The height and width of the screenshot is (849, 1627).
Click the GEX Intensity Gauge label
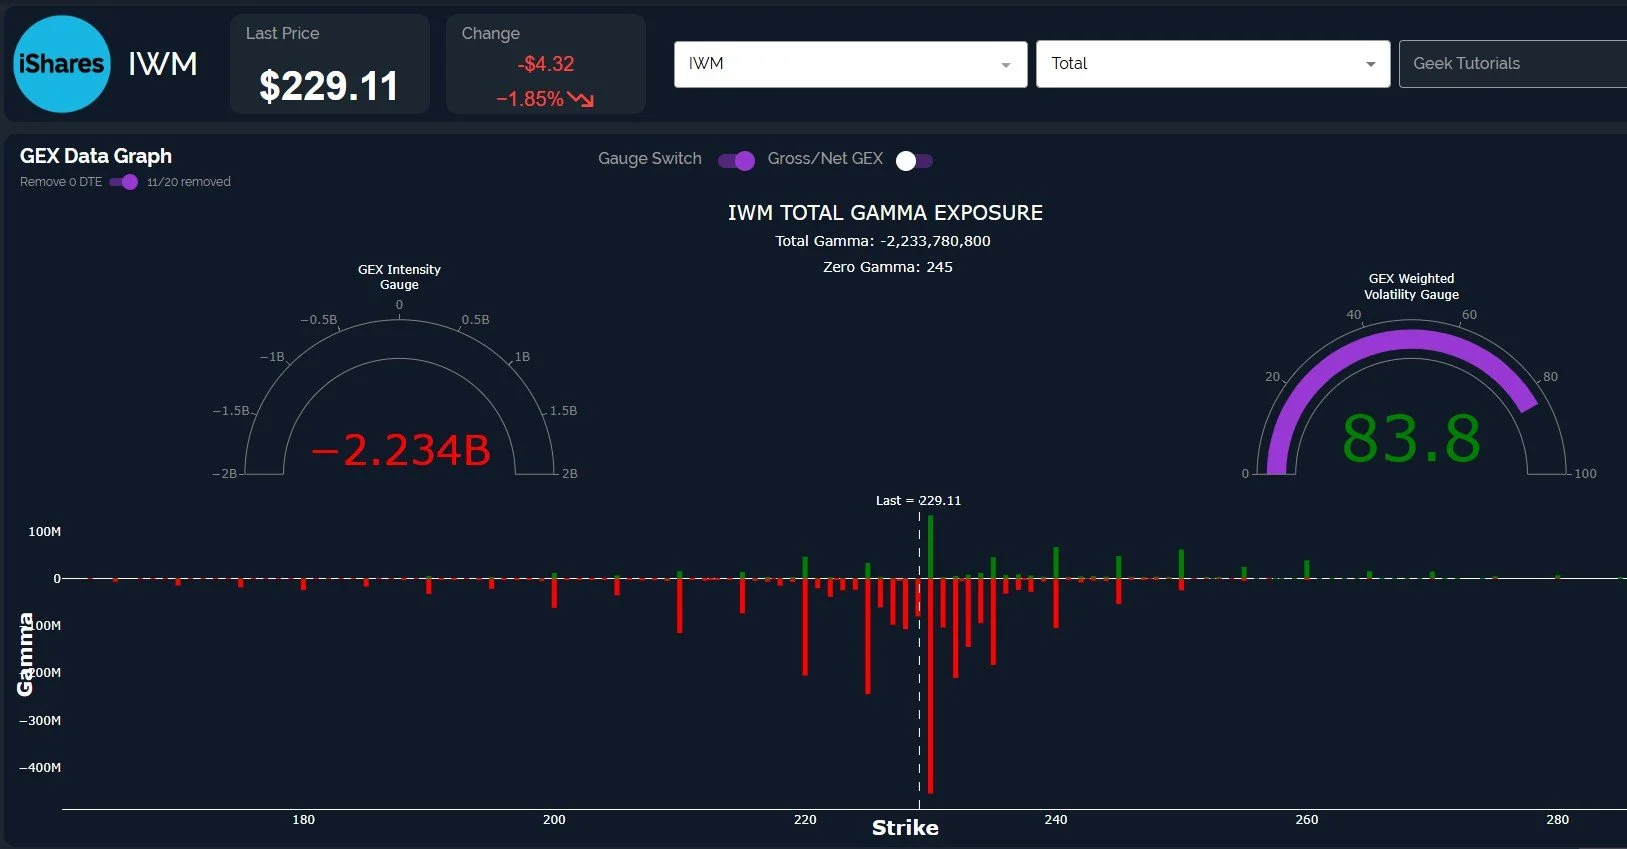pyautogui.click(x=399, y=277)
